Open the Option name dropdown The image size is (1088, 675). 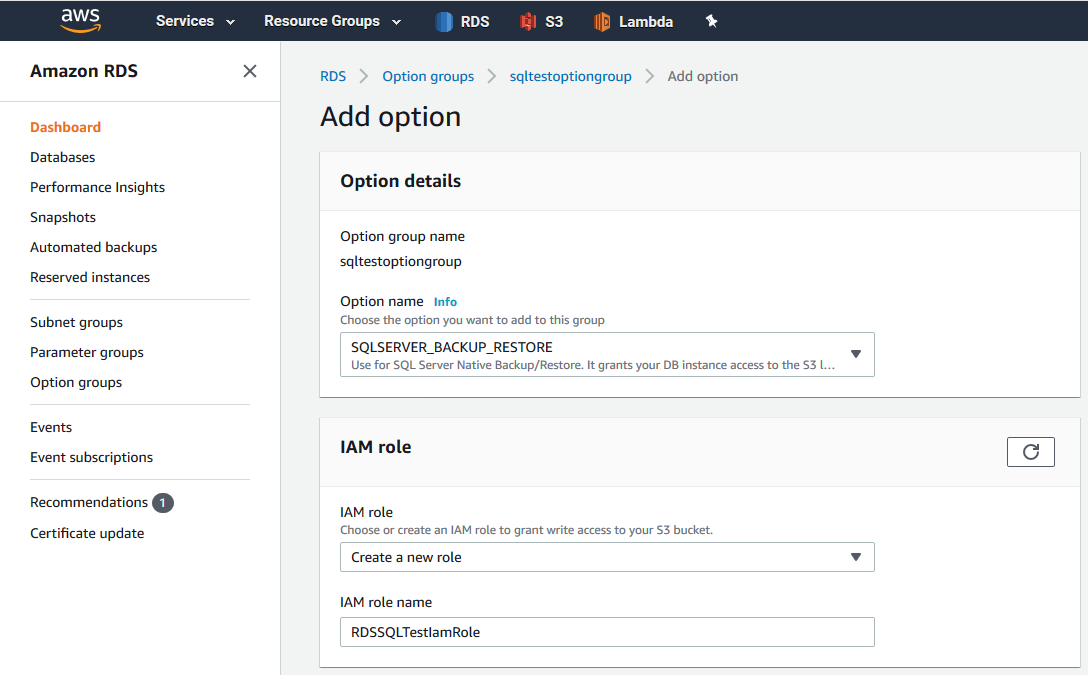coord(607,355)
